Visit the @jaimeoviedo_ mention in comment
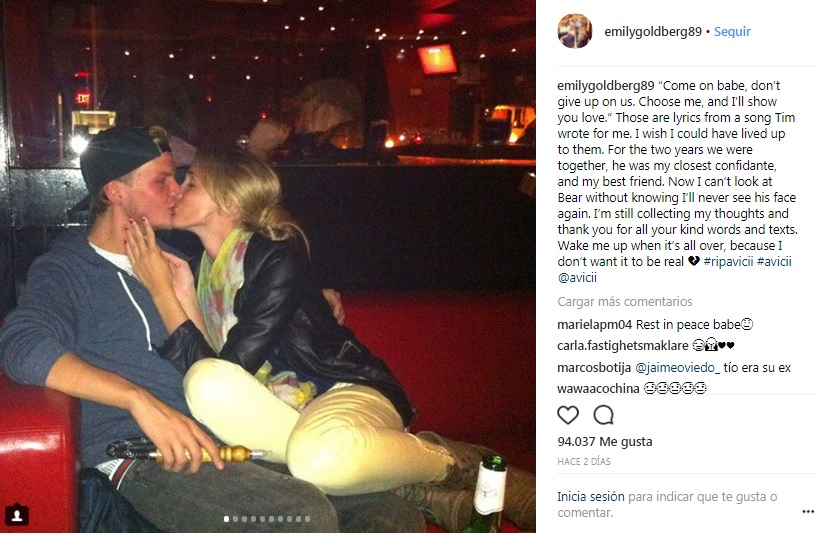820x536 pixels. click(x=677, y=368)
